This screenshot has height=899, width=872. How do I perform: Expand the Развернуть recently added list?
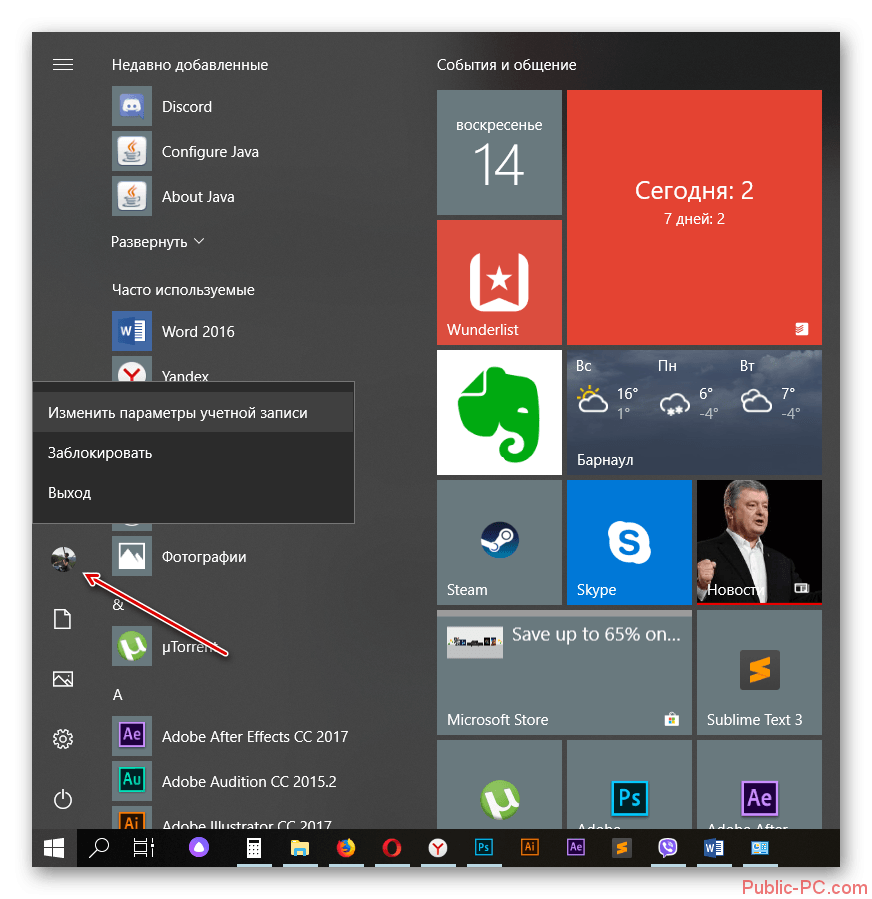coord(157,242)
